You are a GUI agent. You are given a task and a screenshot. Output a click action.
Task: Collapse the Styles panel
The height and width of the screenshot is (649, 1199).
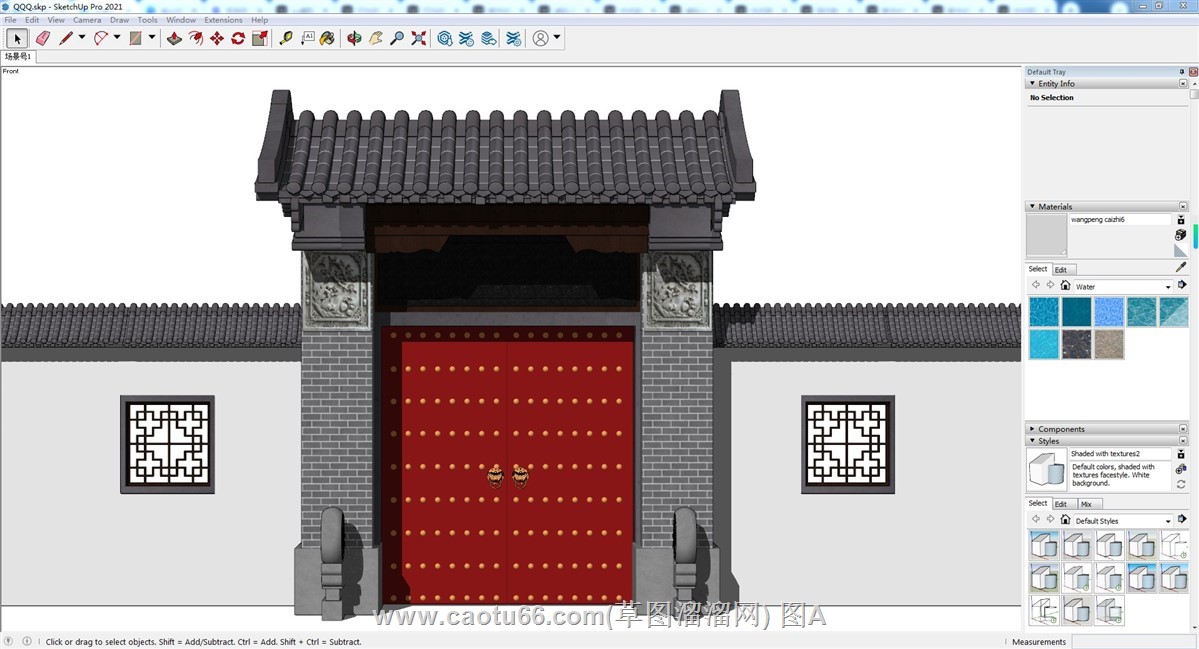(x=1032, y=441)
